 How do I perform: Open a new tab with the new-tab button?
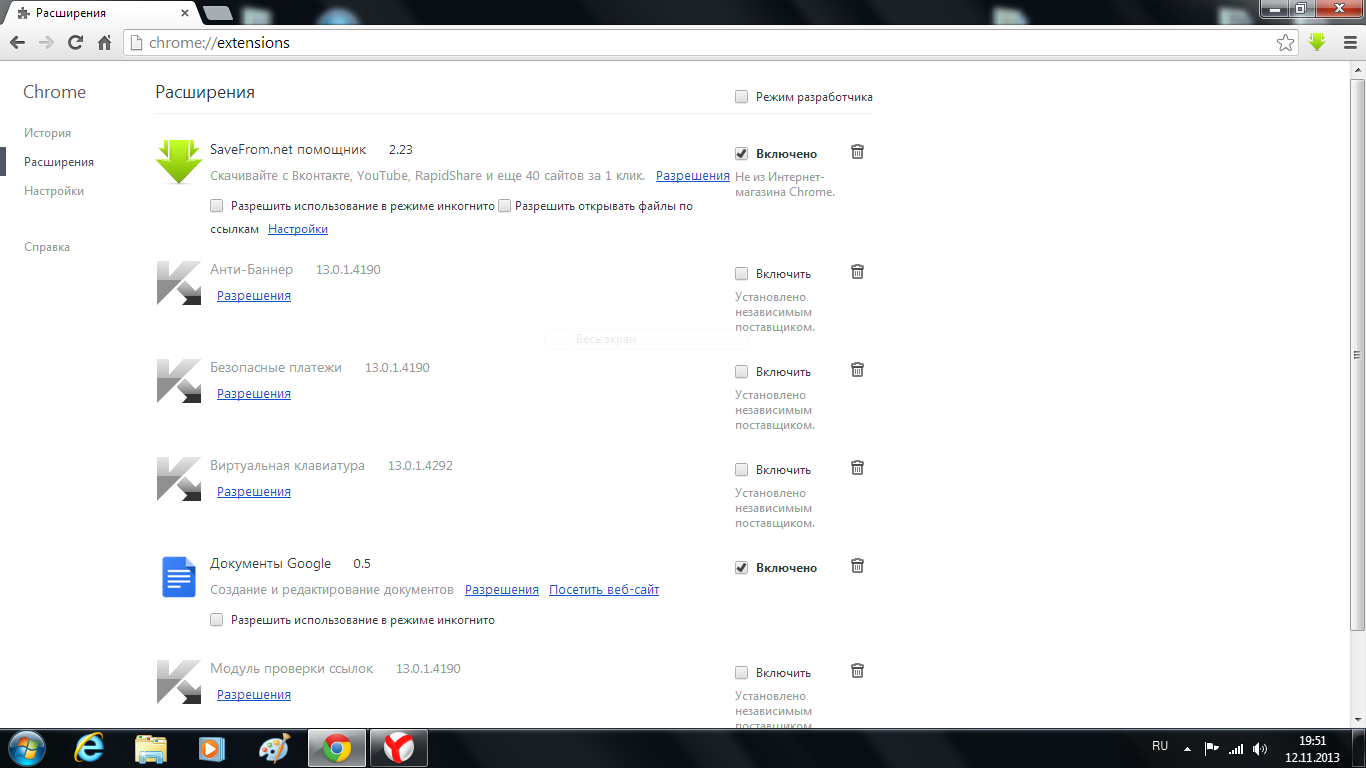[217, 13]
